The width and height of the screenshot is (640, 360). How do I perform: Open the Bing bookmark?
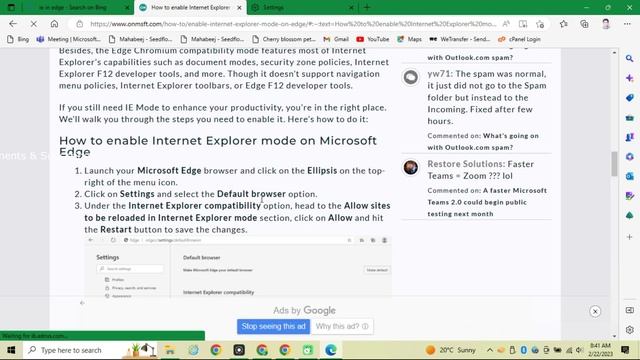[x=18, y=39]
